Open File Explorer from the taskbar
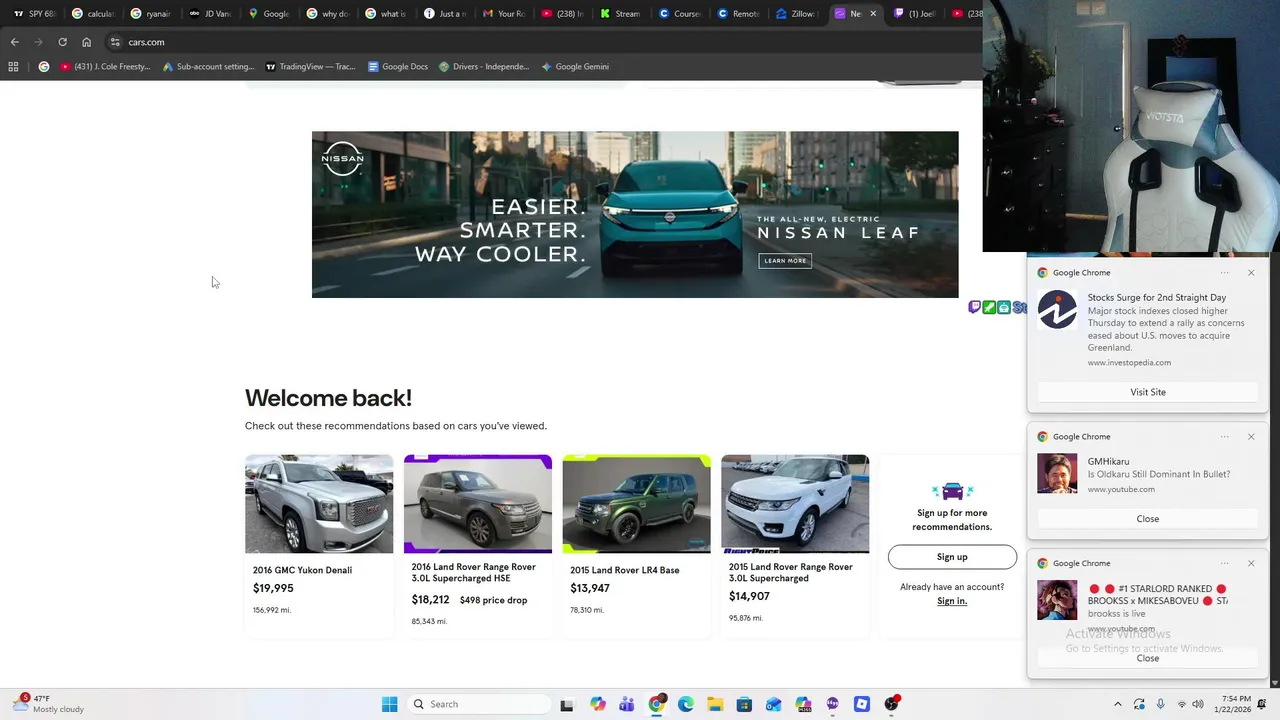Viewport: 1280px width, 720px height. [x=715, y=704]
